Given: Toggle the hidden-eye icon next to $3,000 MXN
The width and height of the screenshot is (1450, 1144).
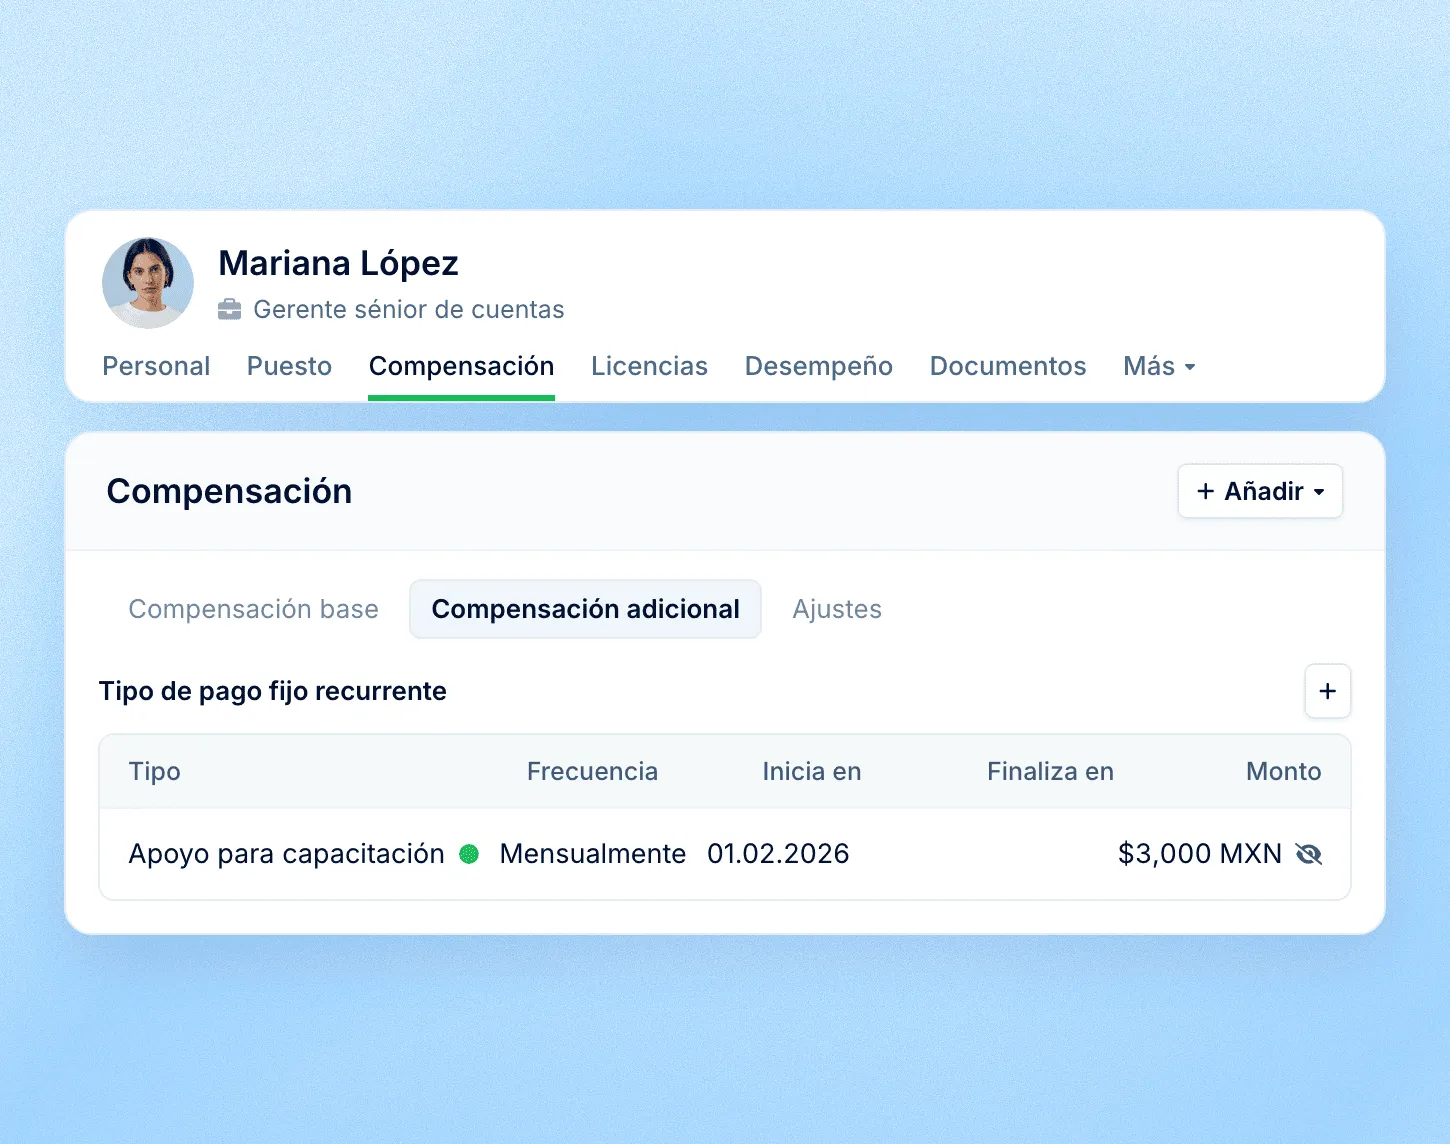Looking at the screenshot, I should 1308,854.
